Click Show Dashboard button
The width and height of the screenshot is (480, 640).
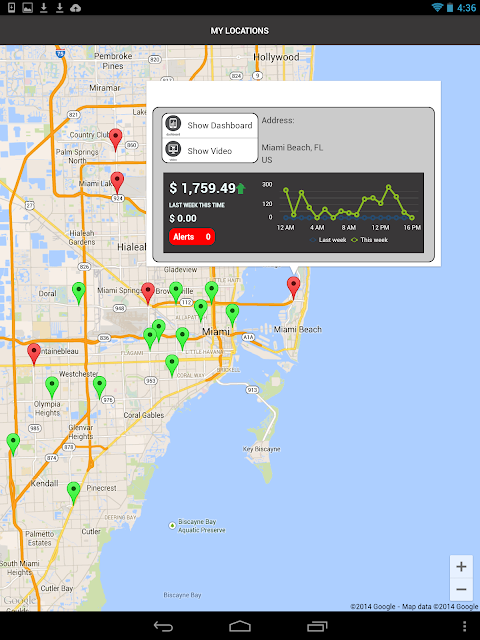210,125
